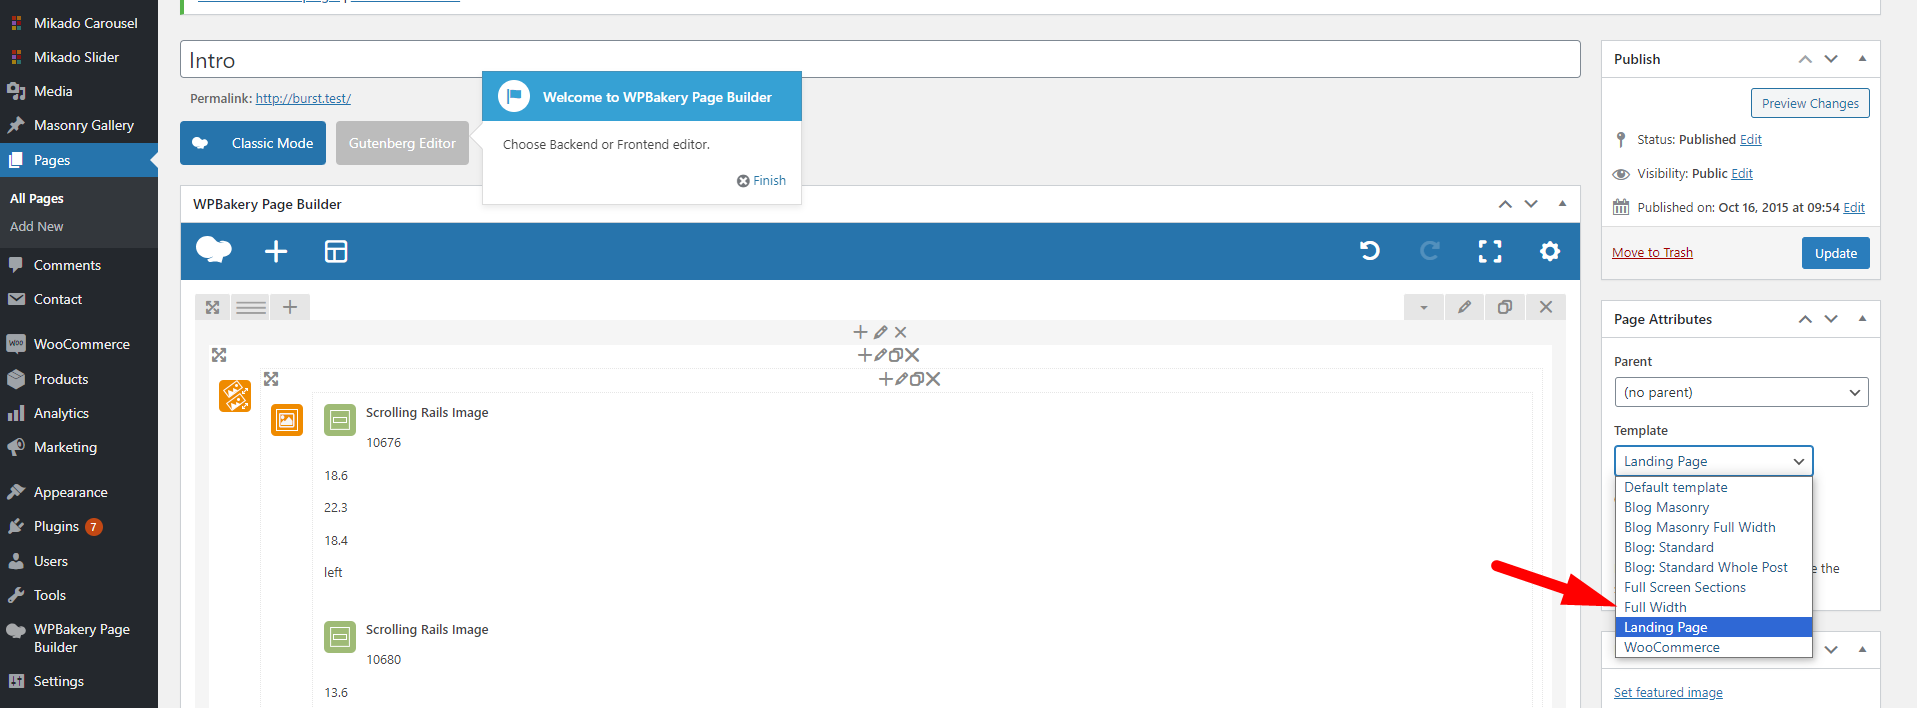Choose Default template from the list

1714,487
